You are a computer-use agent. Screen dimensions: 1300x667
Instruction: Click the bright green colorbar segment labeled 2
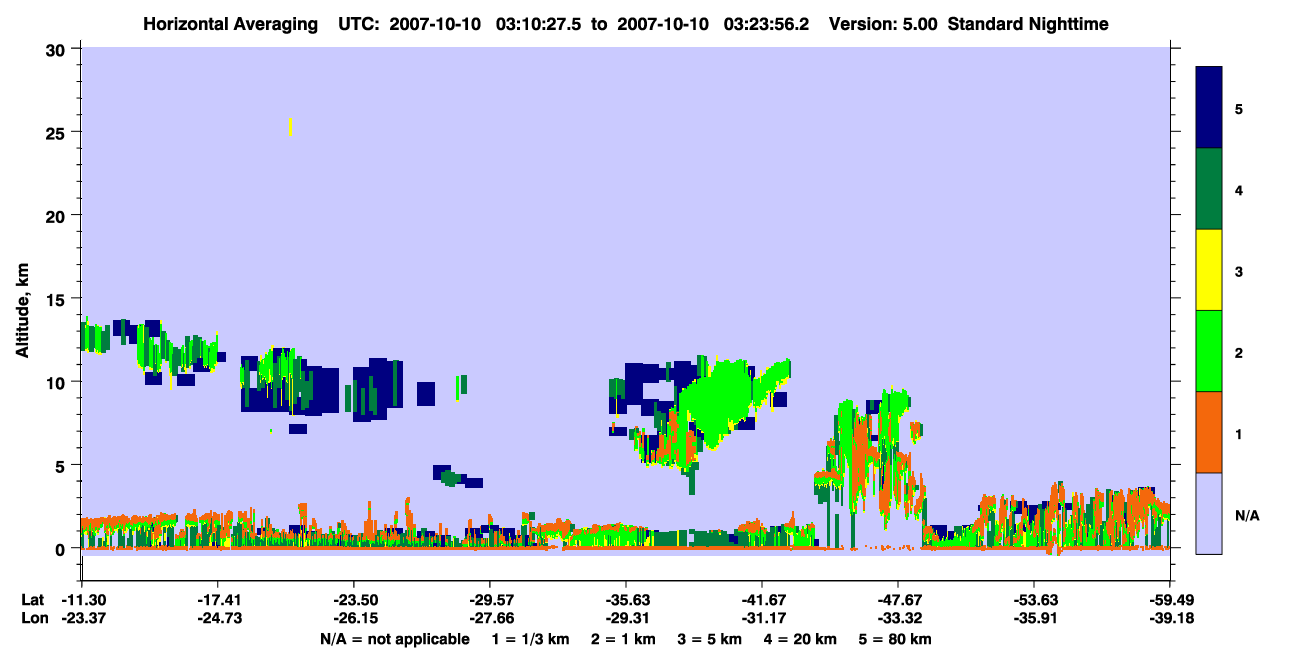click(1209, 351)
